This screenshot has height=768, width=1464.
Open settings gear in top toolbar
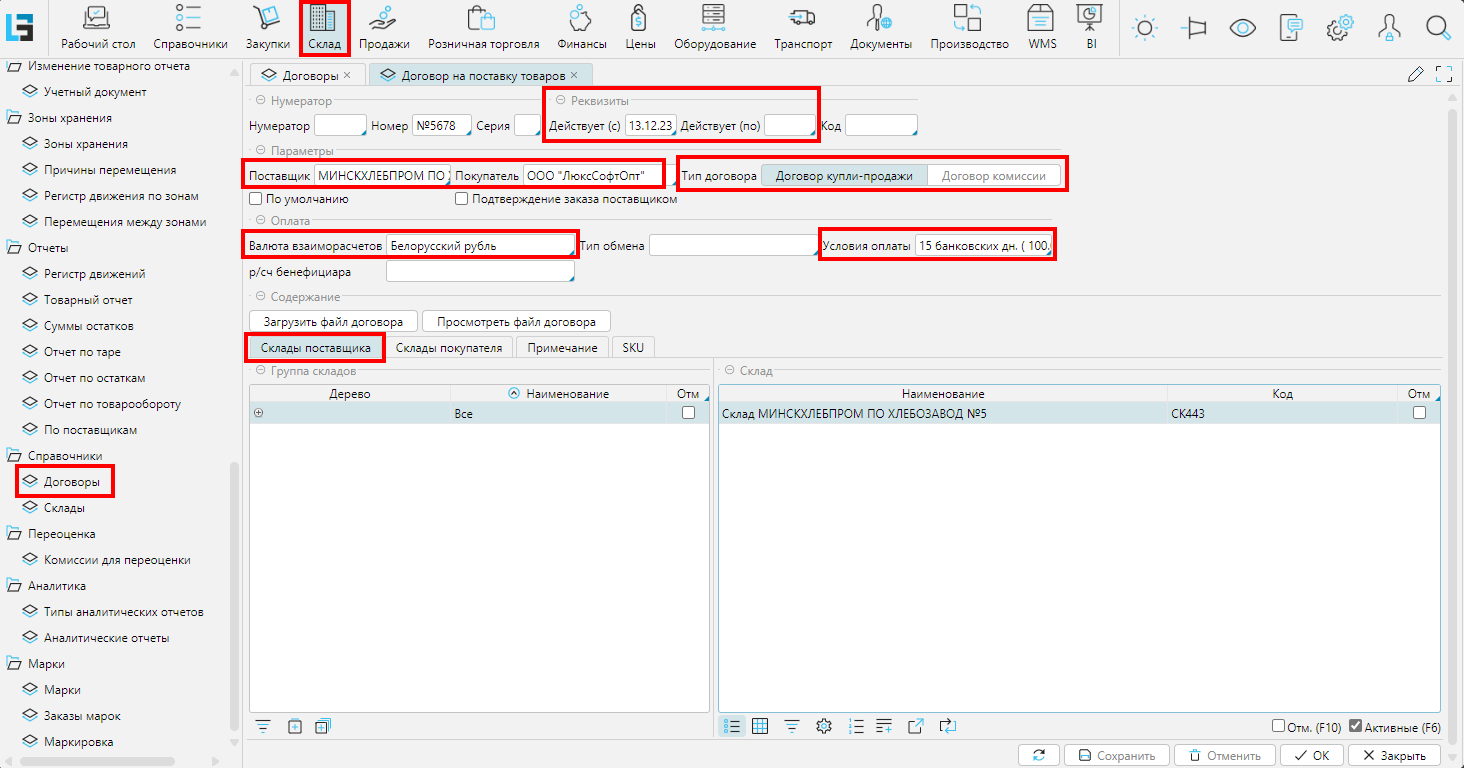(x=1339, y=28)
